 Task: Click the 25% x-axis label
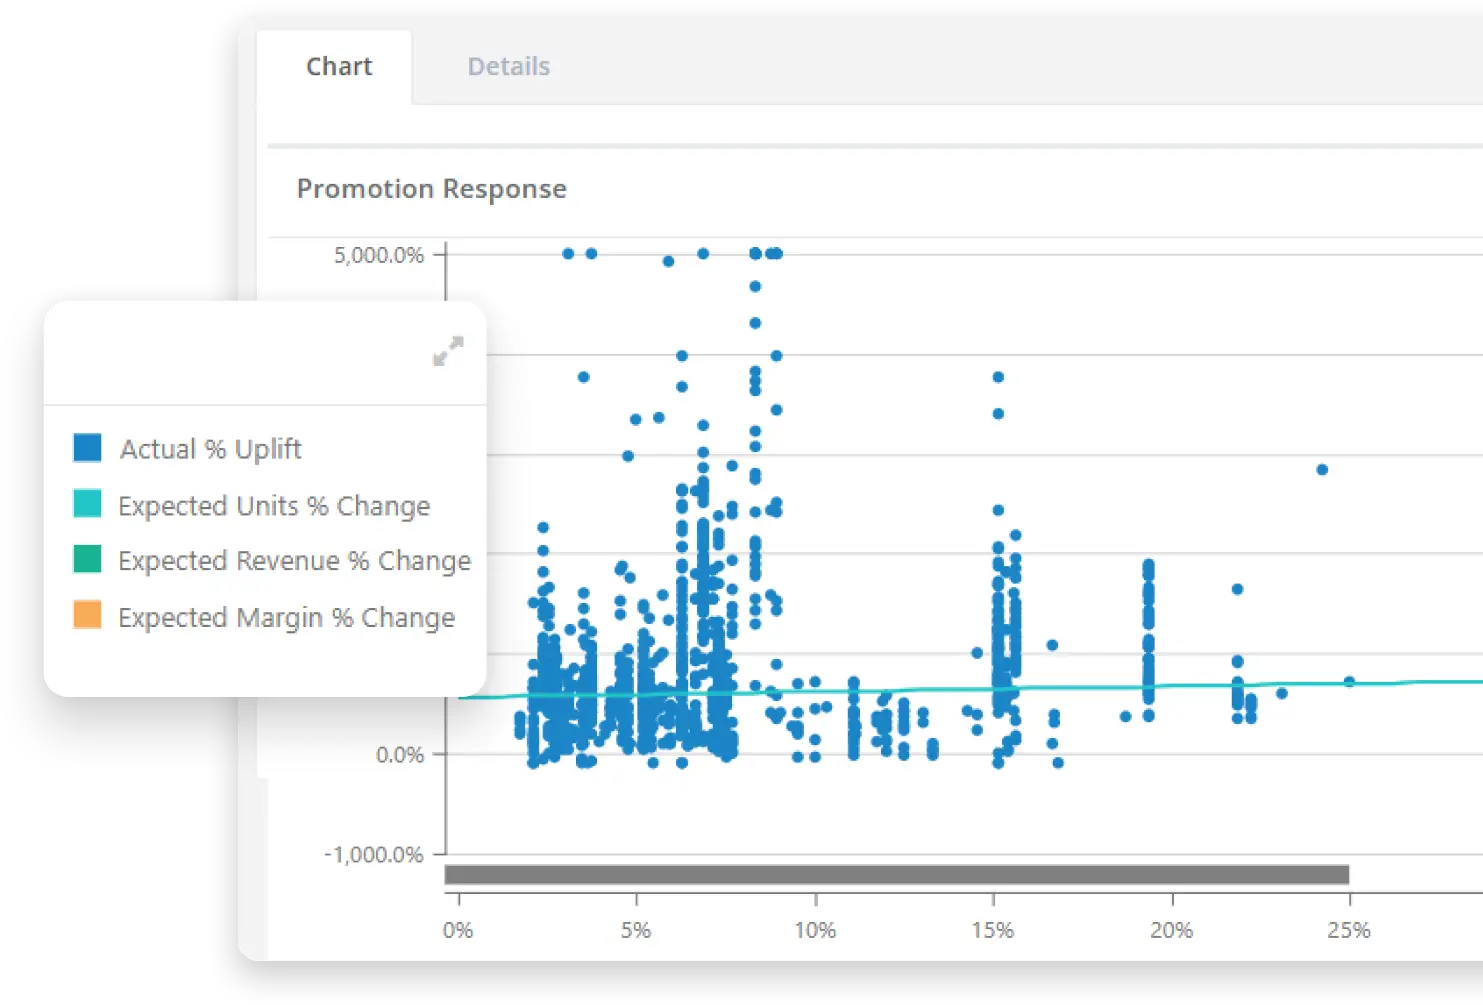point(1348,931)
